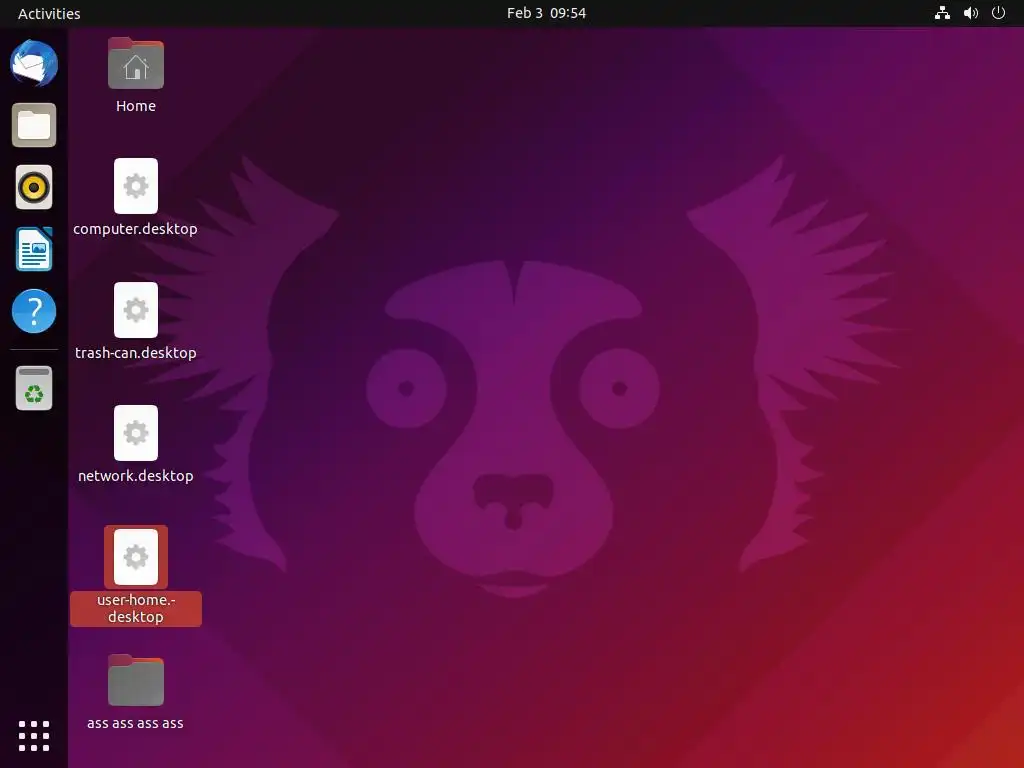Open the clock showing Feb 3 09:54

point(547,13)
